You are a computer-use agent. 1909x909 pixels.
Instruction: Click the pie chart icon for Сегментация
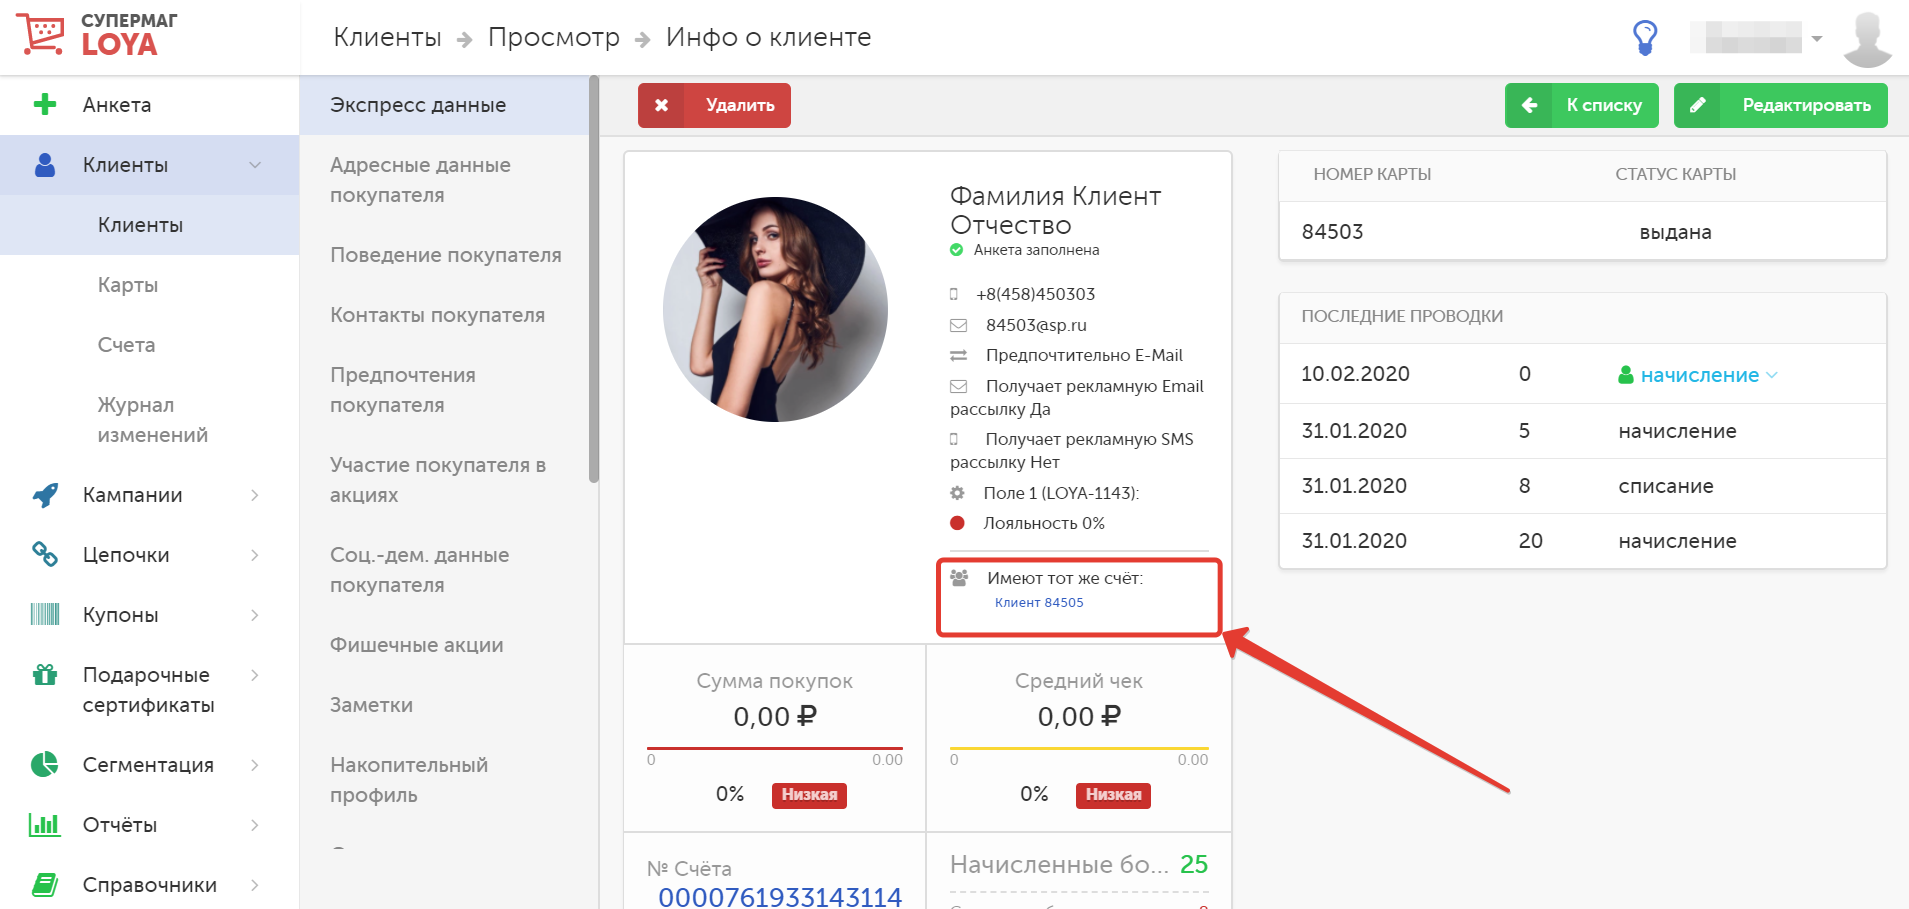pyautogui.click(x=45, y=765)
